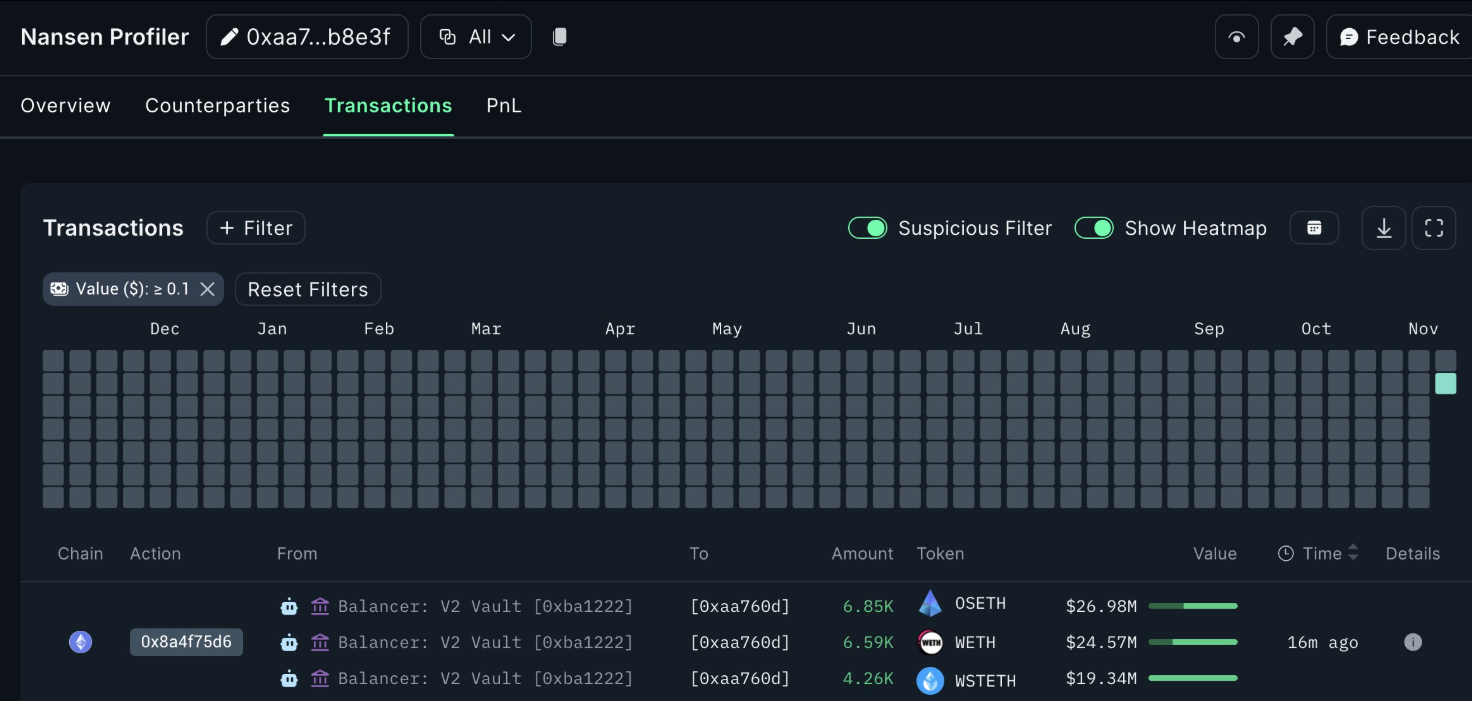Add a new Filter
The width and height of the screenshot is (1472, 701).
click(x=256, y=228)
